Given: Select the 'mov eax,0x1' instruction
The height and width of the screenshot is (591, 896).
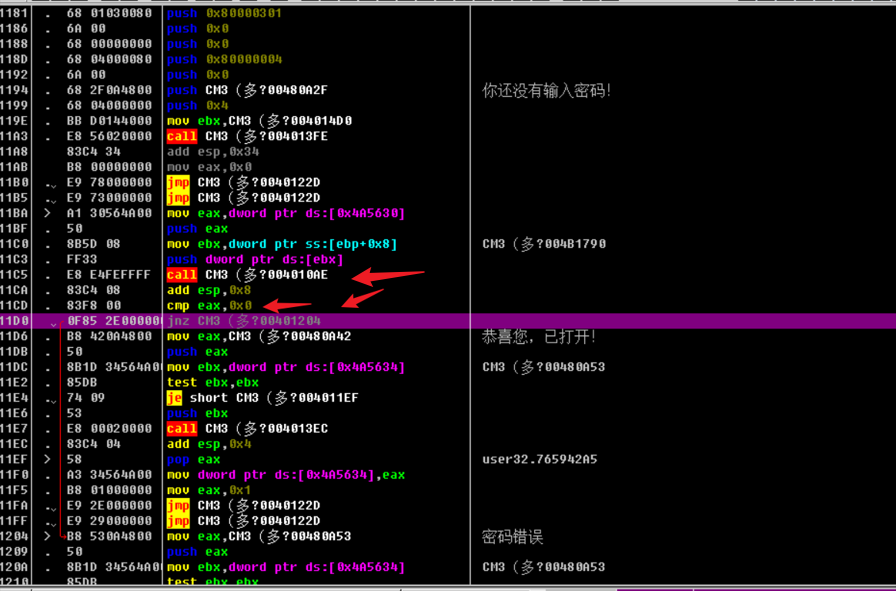Looking at the screenshot, I should 208,491.
